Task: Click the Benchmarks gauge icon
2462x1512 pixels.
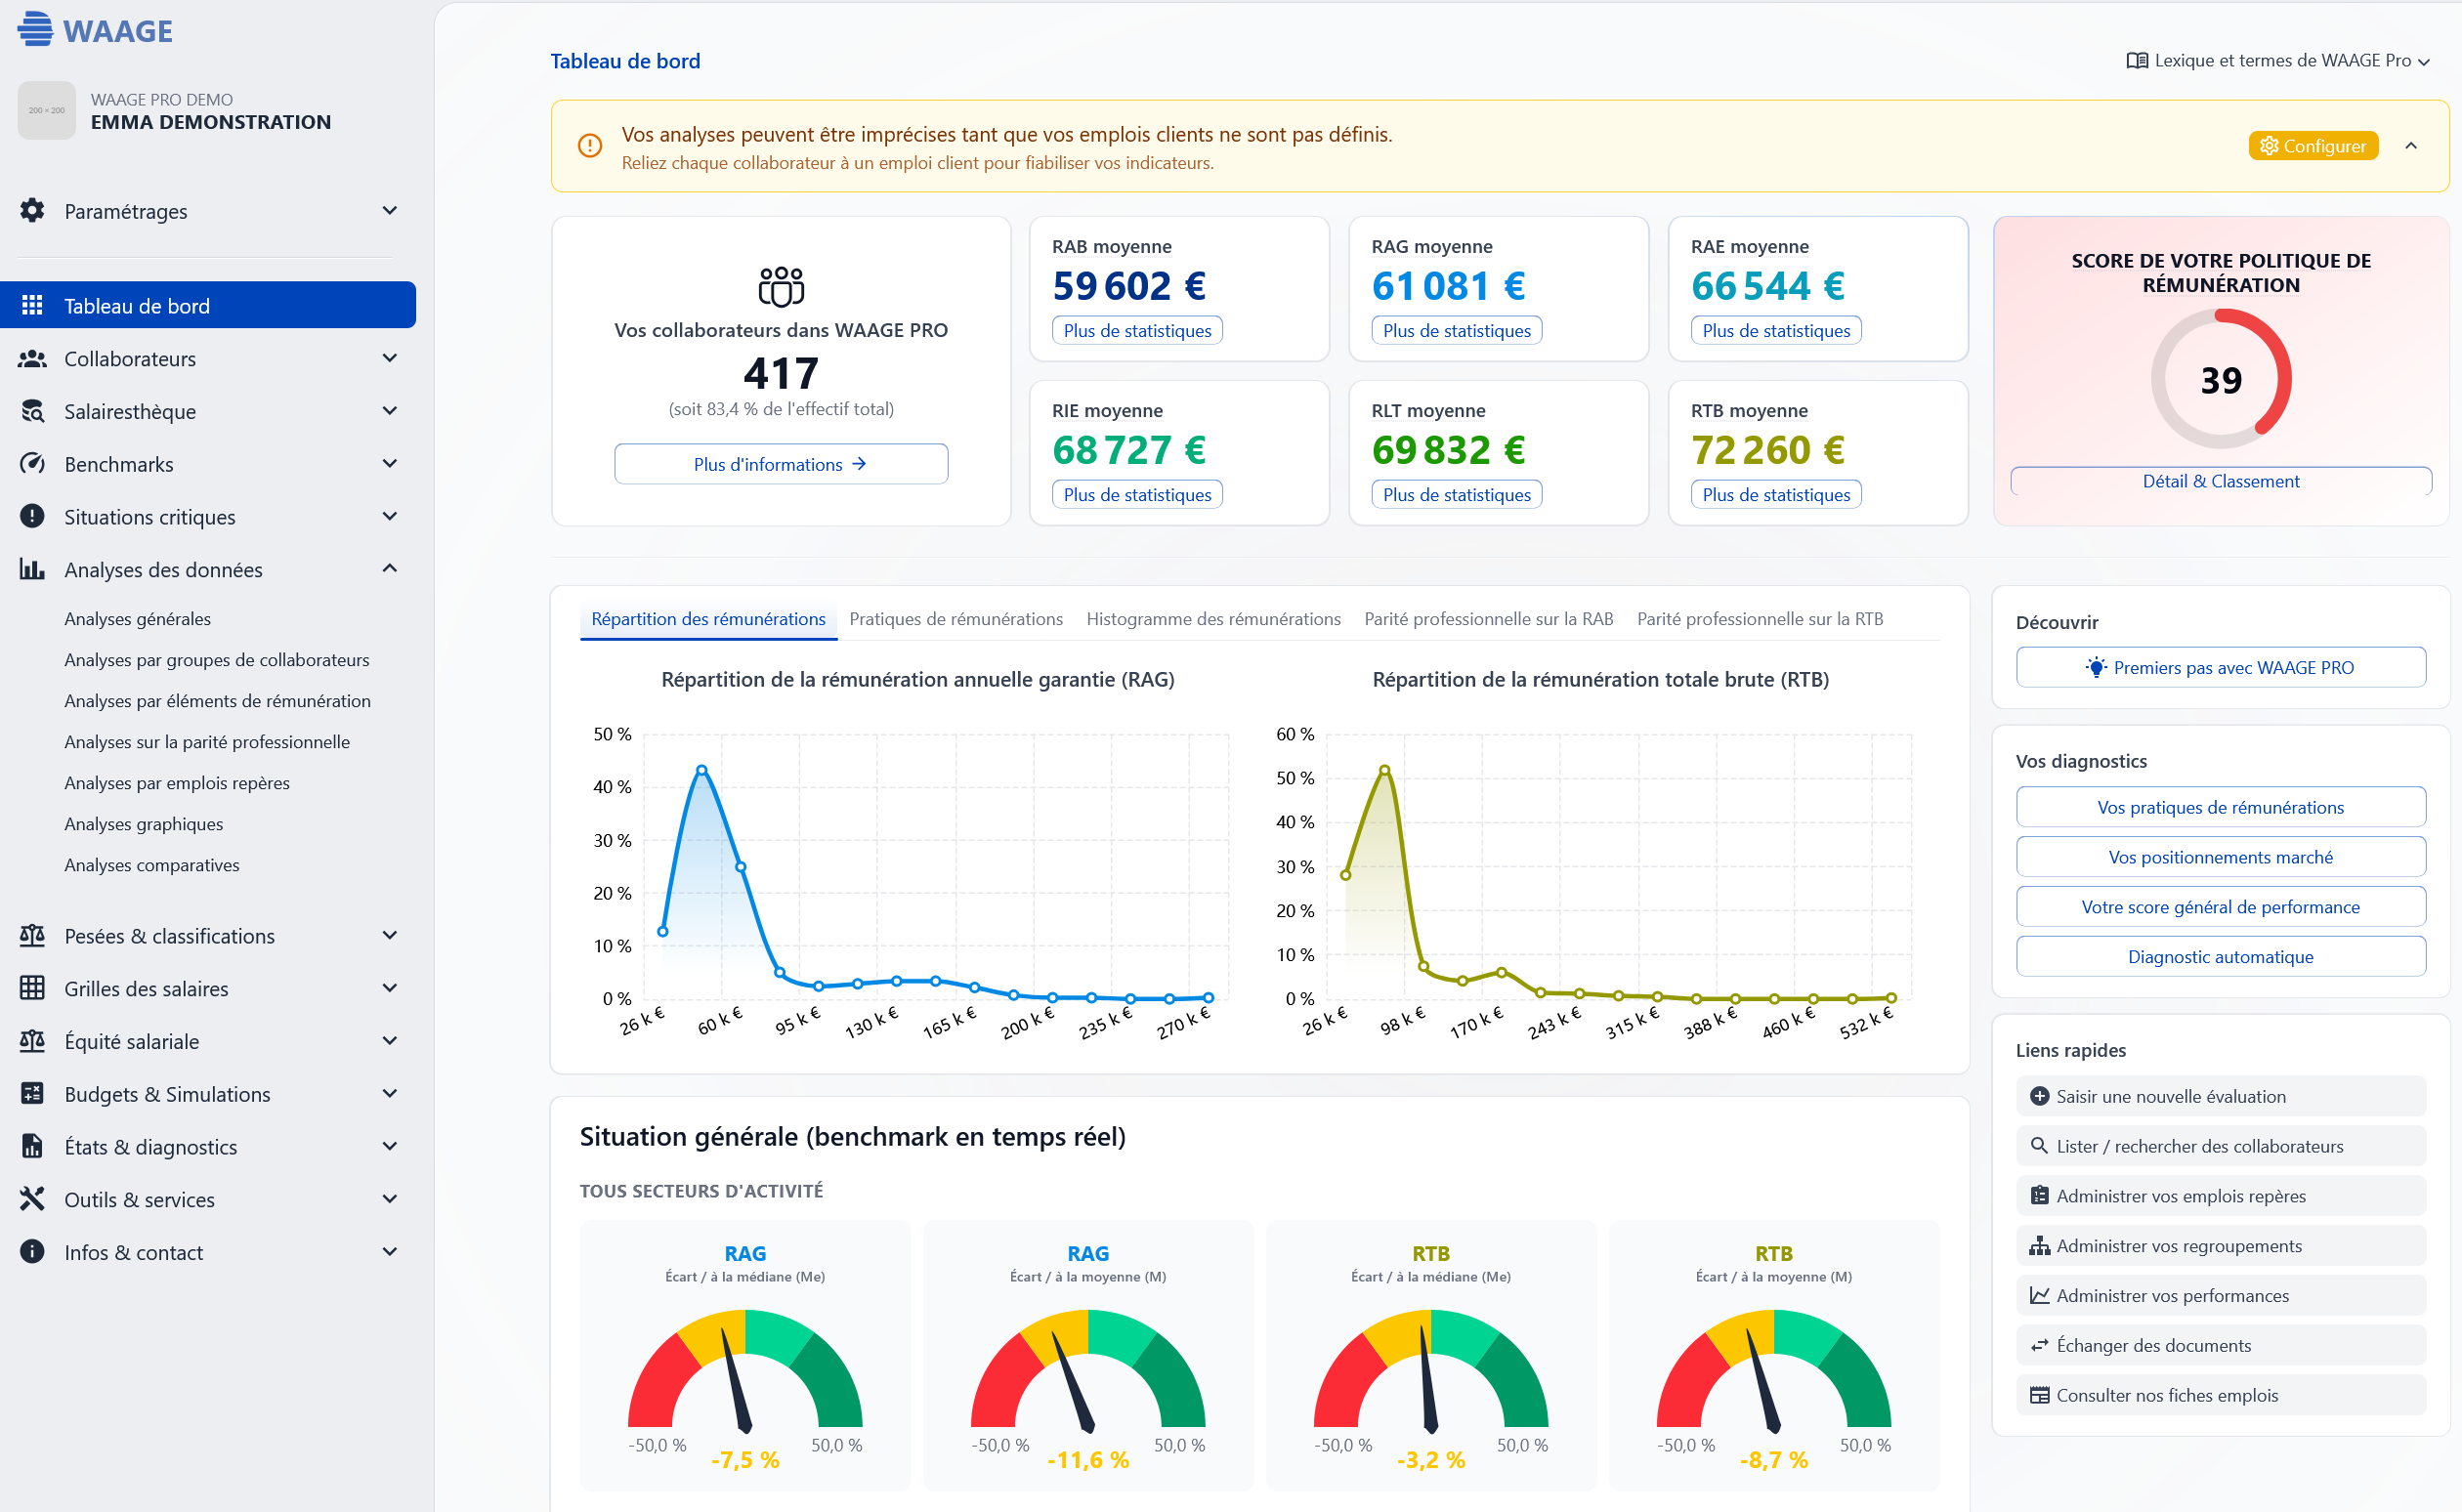Action: 32,464
